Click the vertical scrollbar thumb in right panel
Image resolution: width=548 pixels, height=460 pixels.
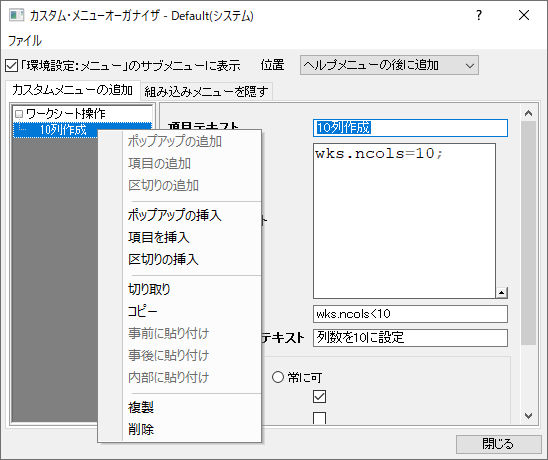(528, 233)
